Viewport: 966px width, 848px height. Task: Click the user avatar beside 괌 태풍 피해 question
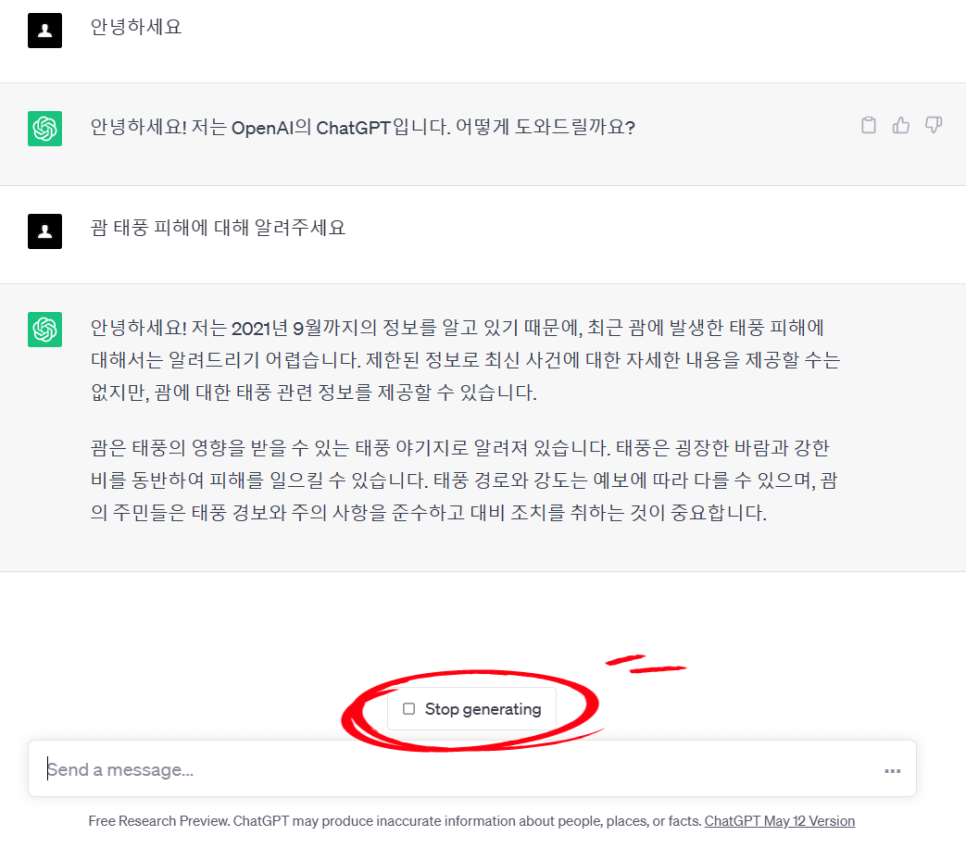45,232
